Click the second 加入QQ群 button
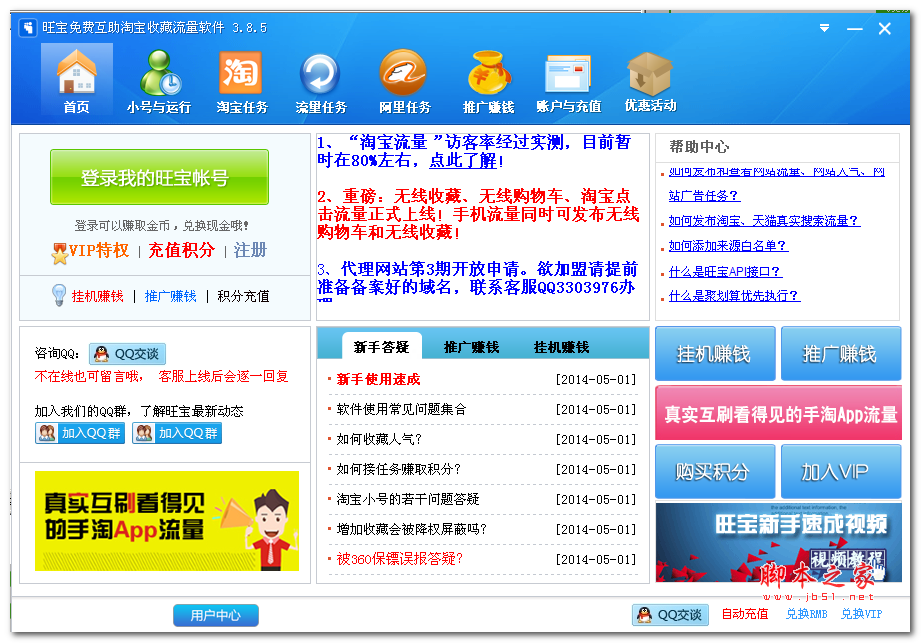Screen dimensions: 921x643 click(x=177, y=433)
